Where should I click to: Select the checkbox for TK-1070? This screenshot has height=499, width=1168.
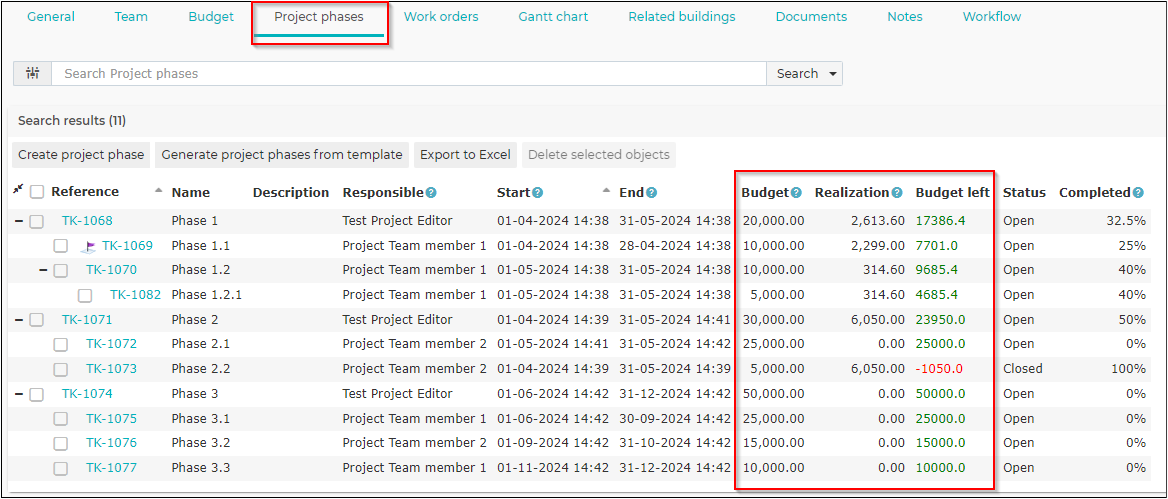point(60,270)
